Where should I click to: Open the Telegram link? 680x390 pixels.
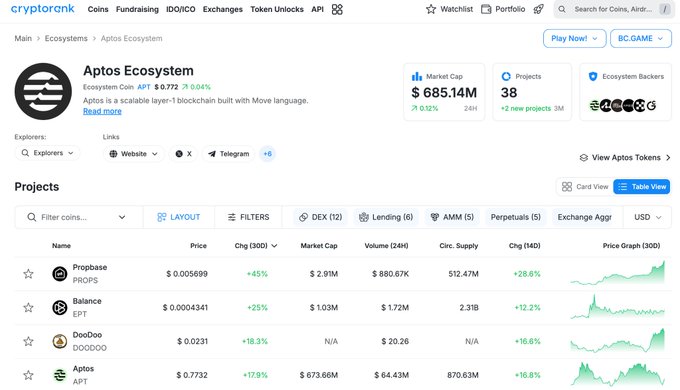[229, 154]
